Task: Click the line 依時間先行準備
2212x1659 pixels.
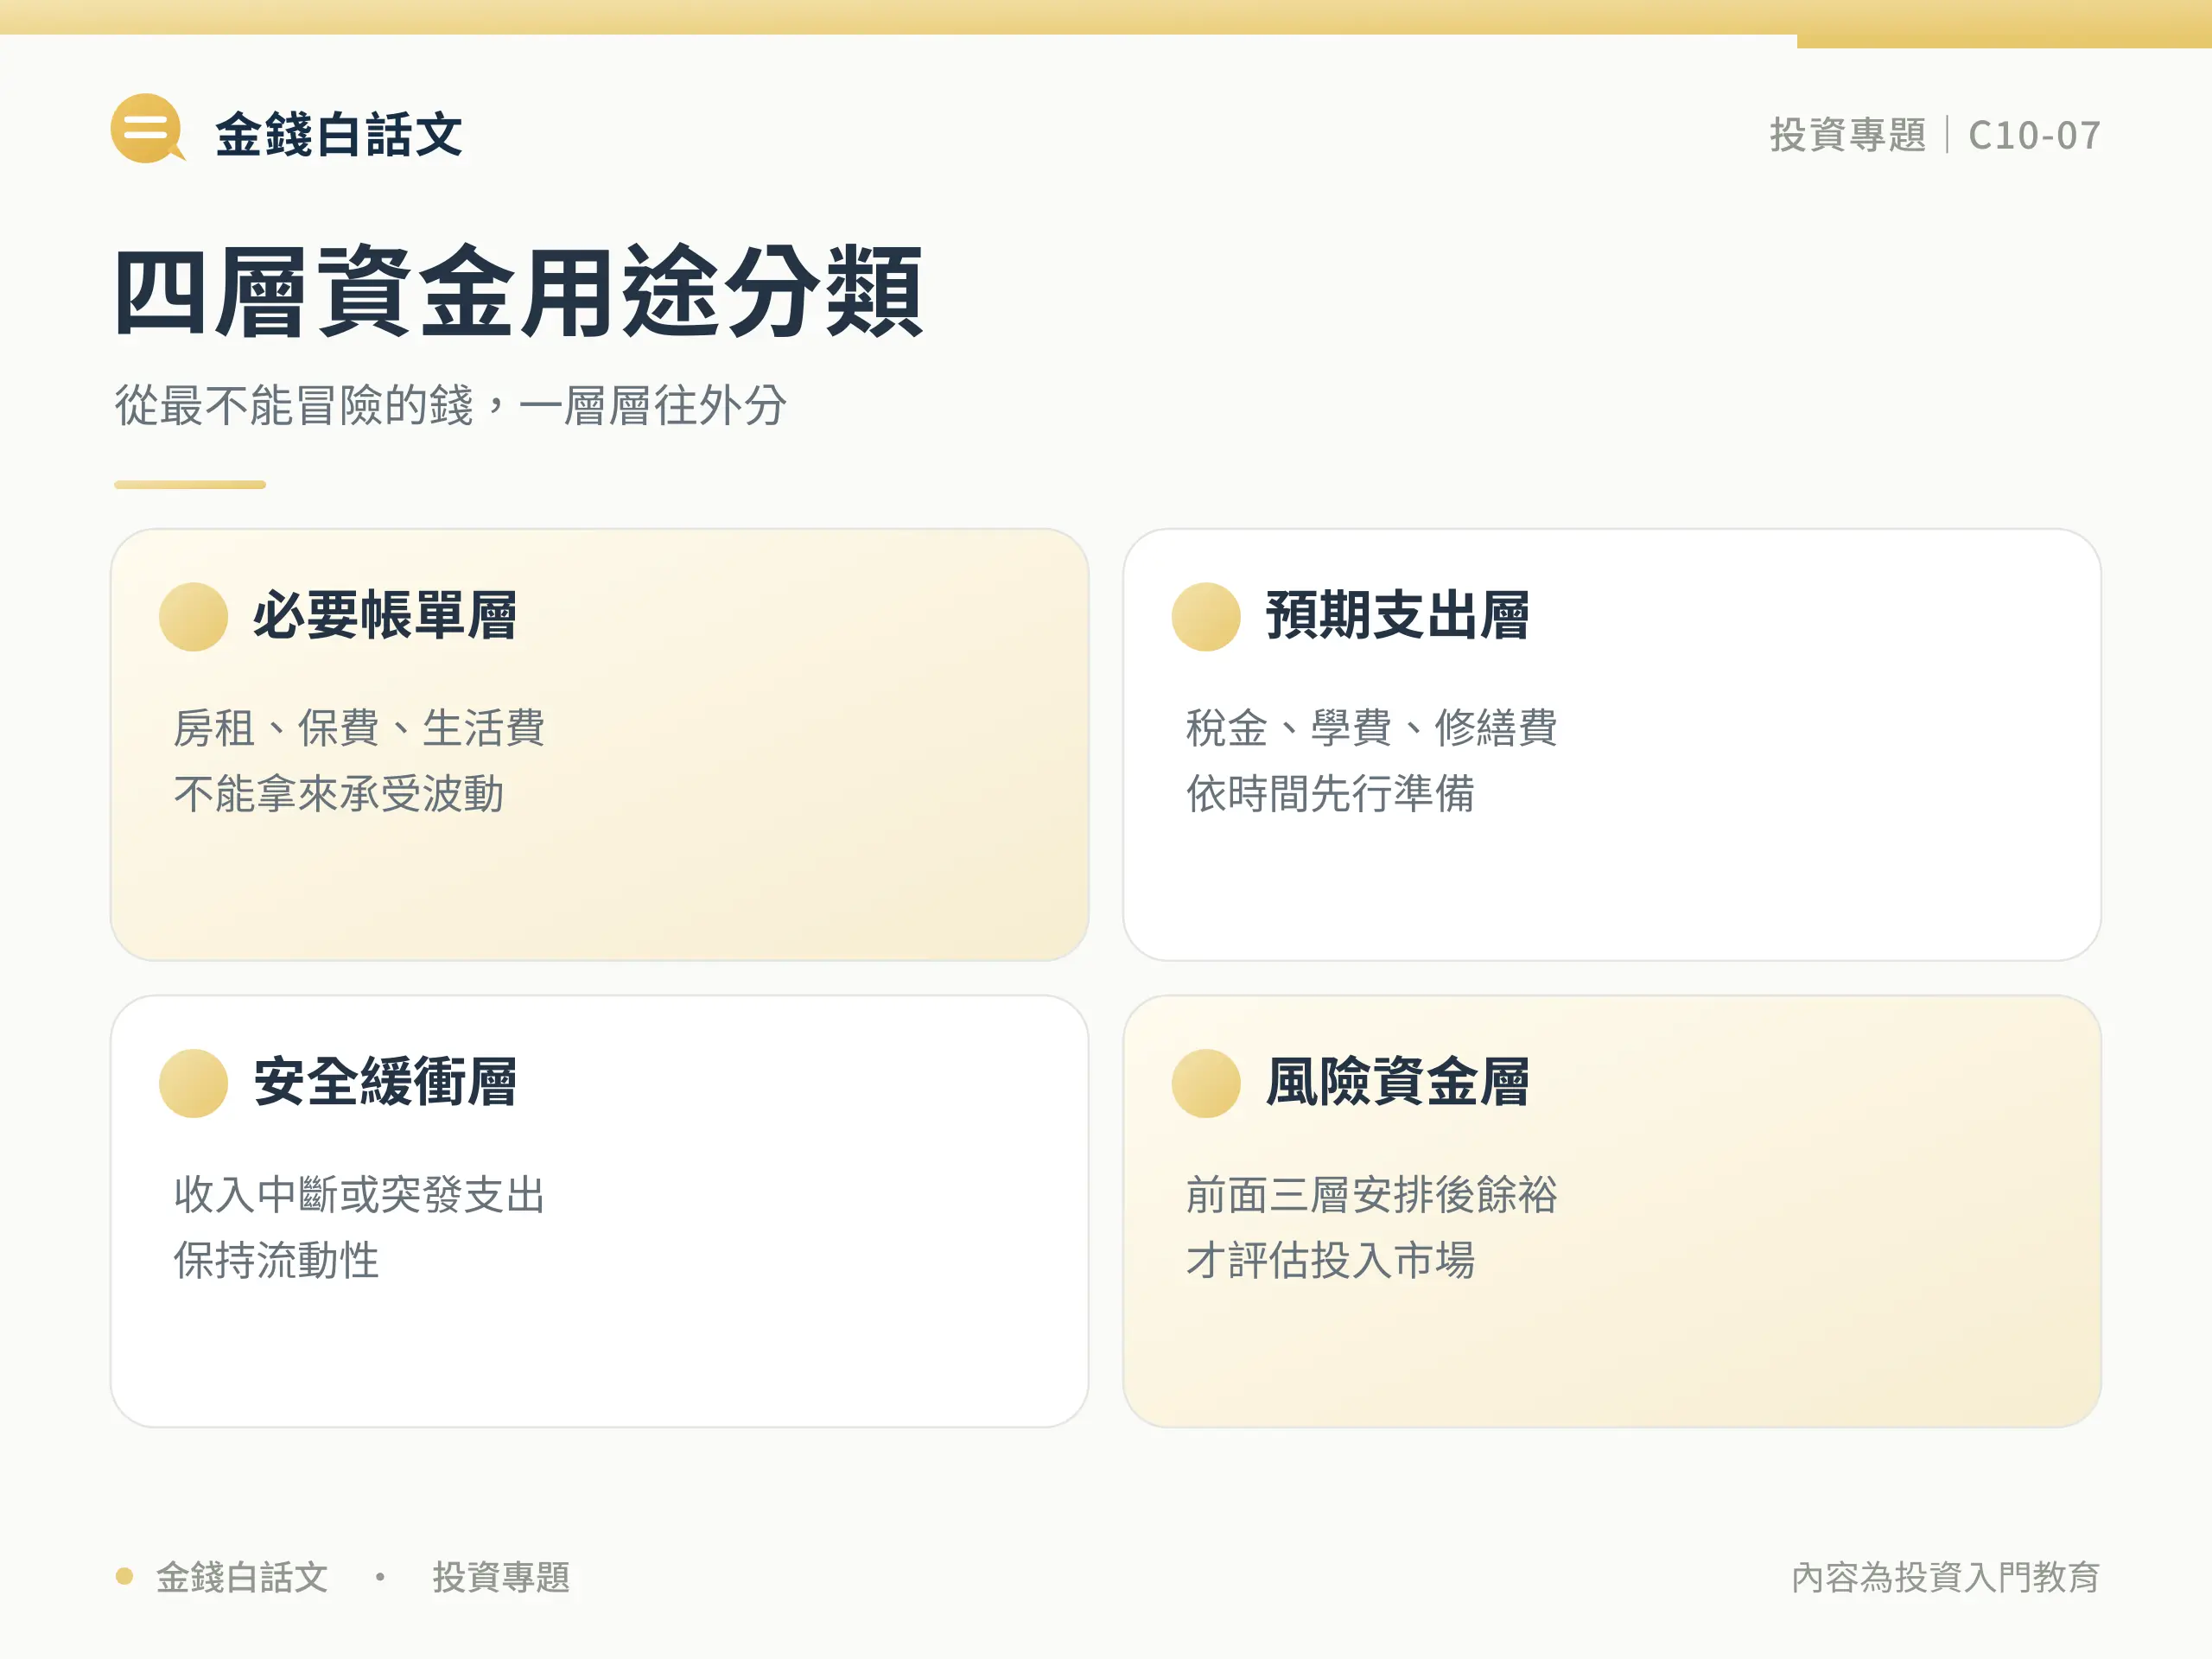Action: pyautogui.click(x=1331, y=794)
